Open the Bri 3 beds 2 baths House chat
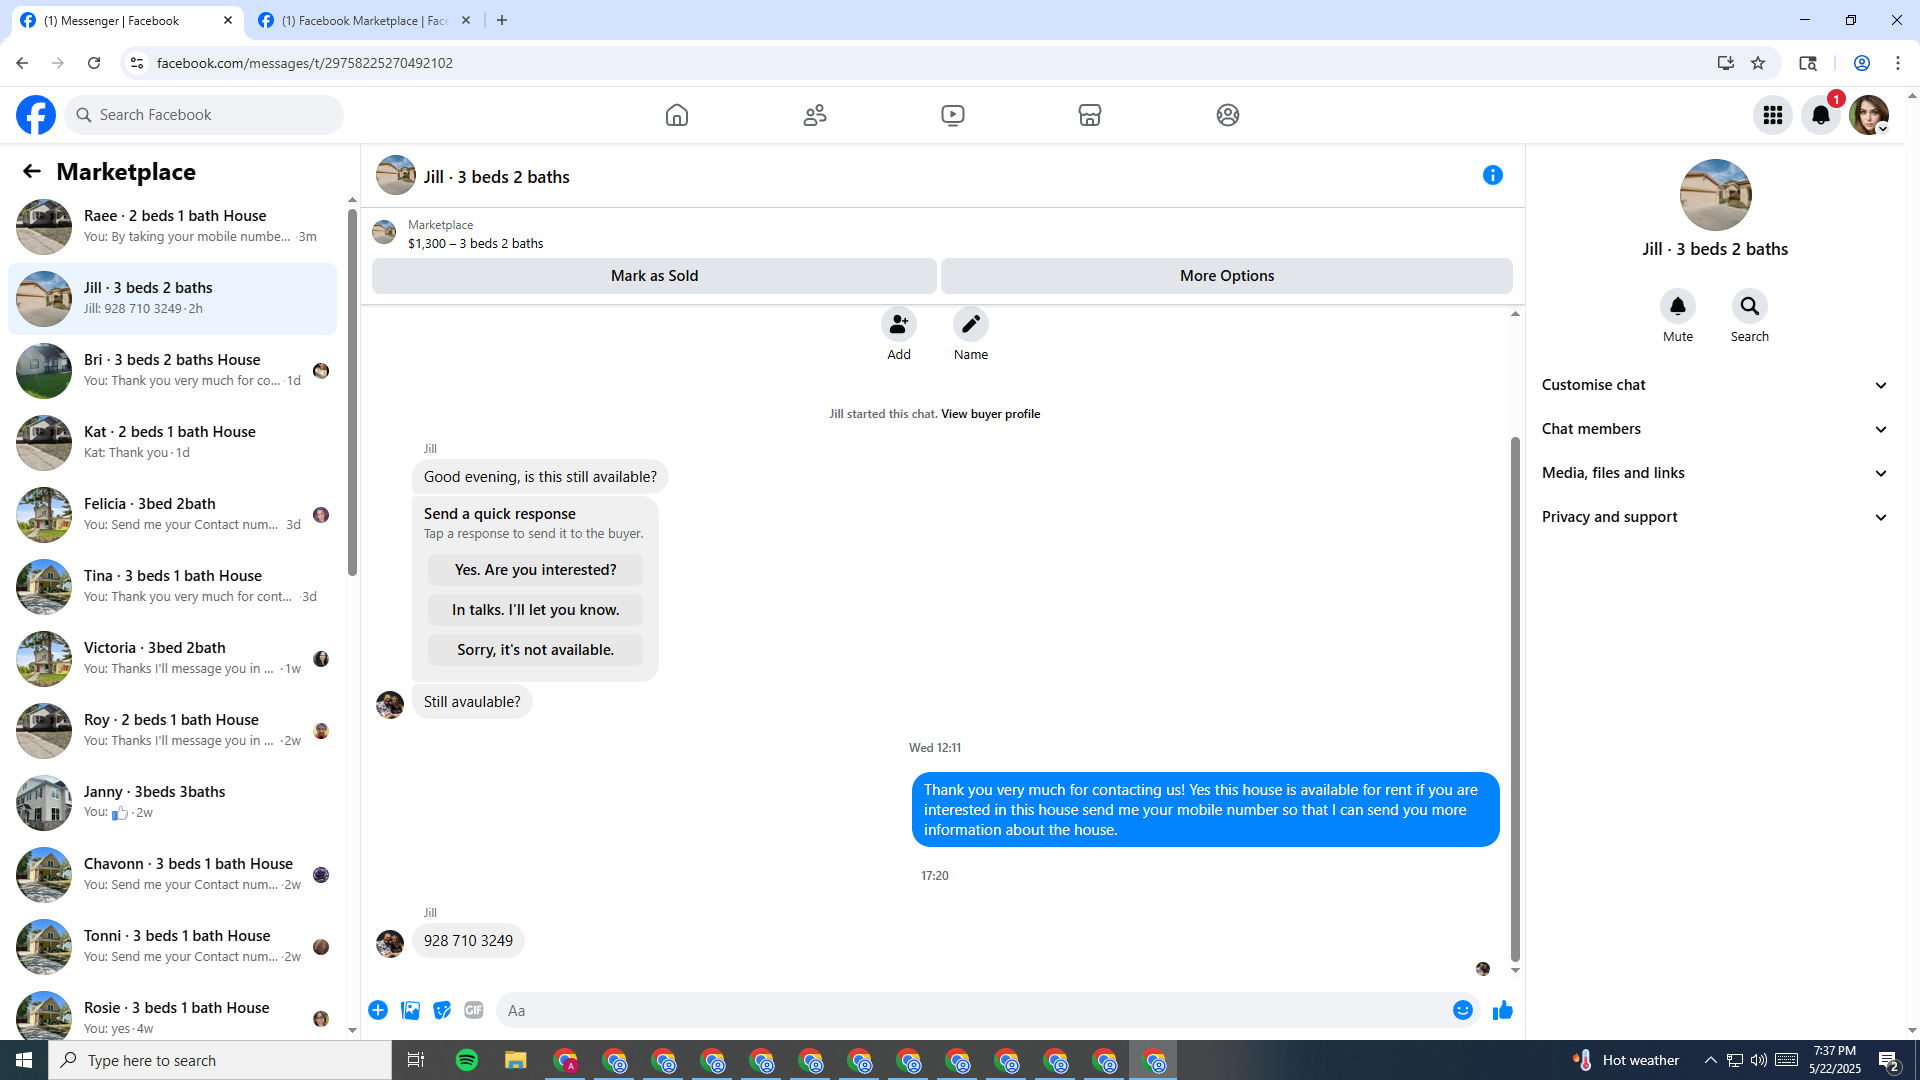Image resolution: width=1920 pixels, height=1080 pixels. coord(172,370)
